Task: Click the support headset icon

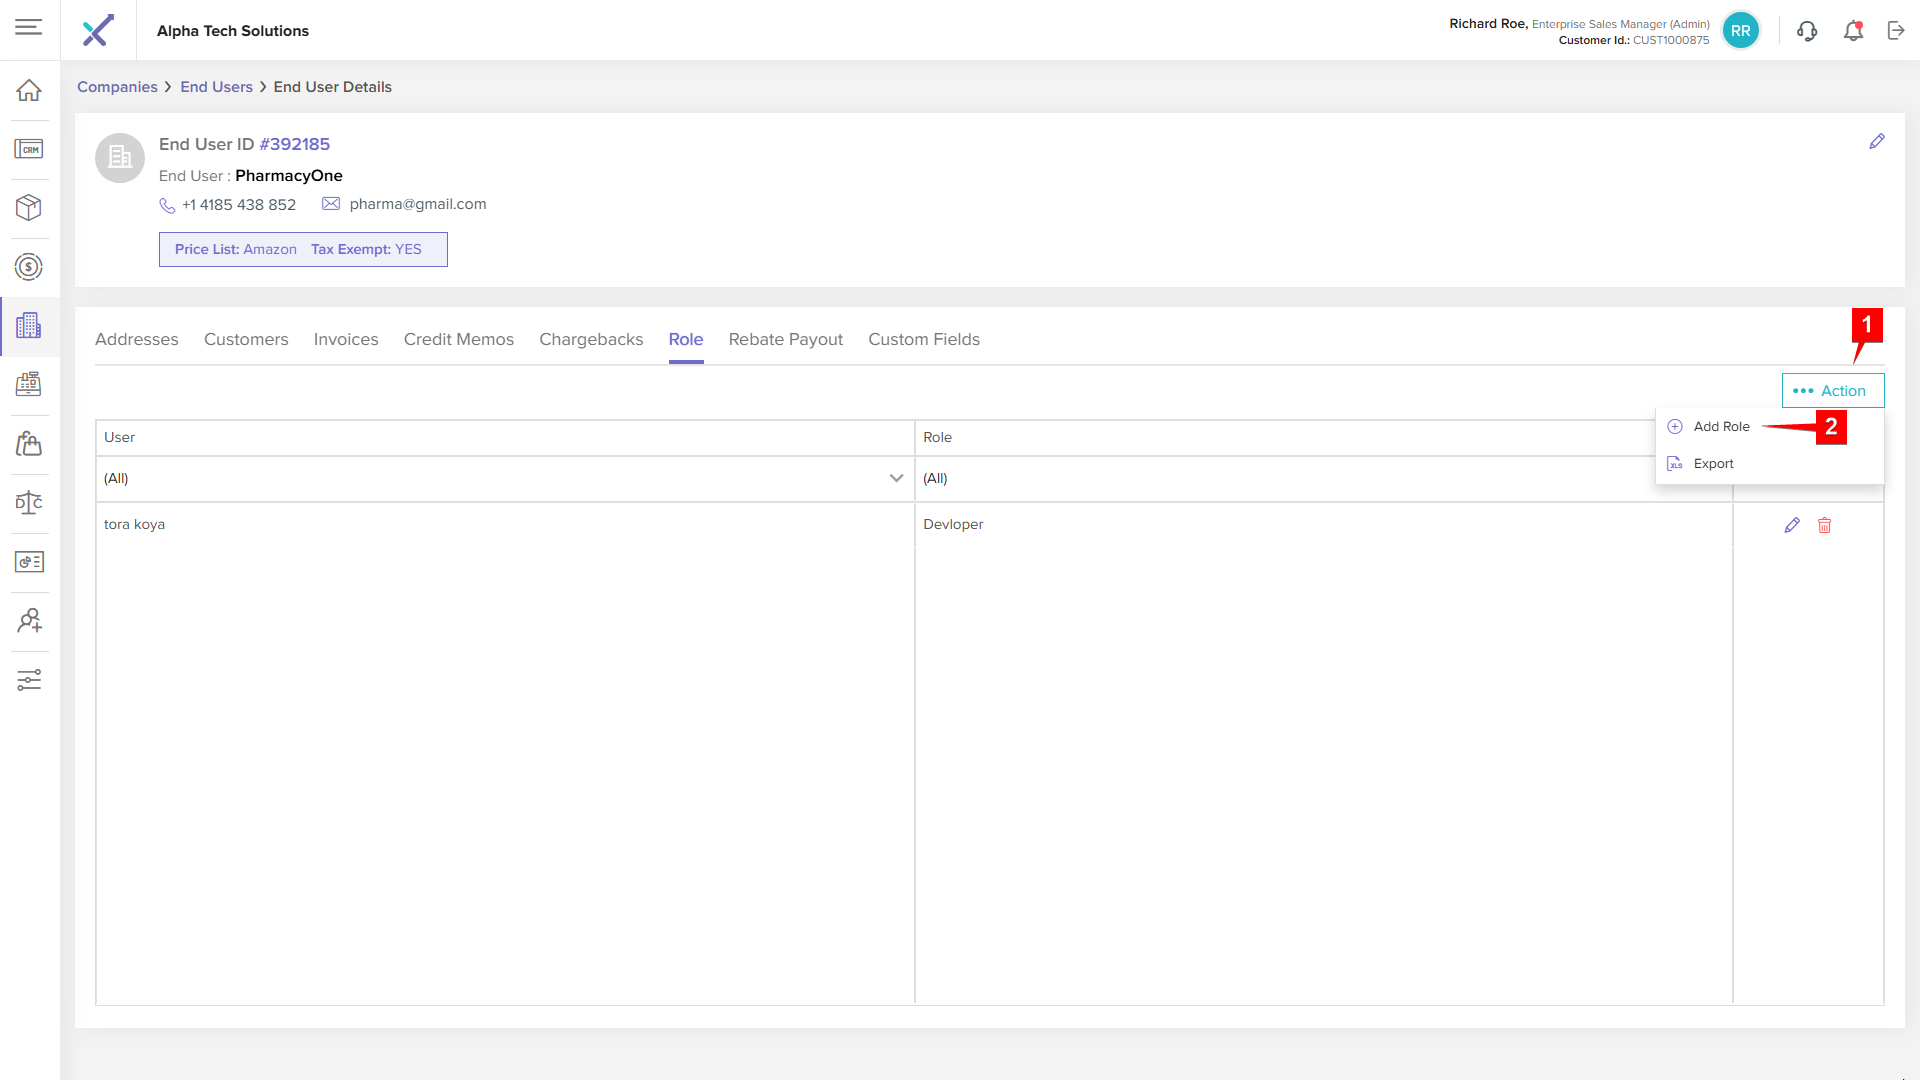Action: [1806, 31]
